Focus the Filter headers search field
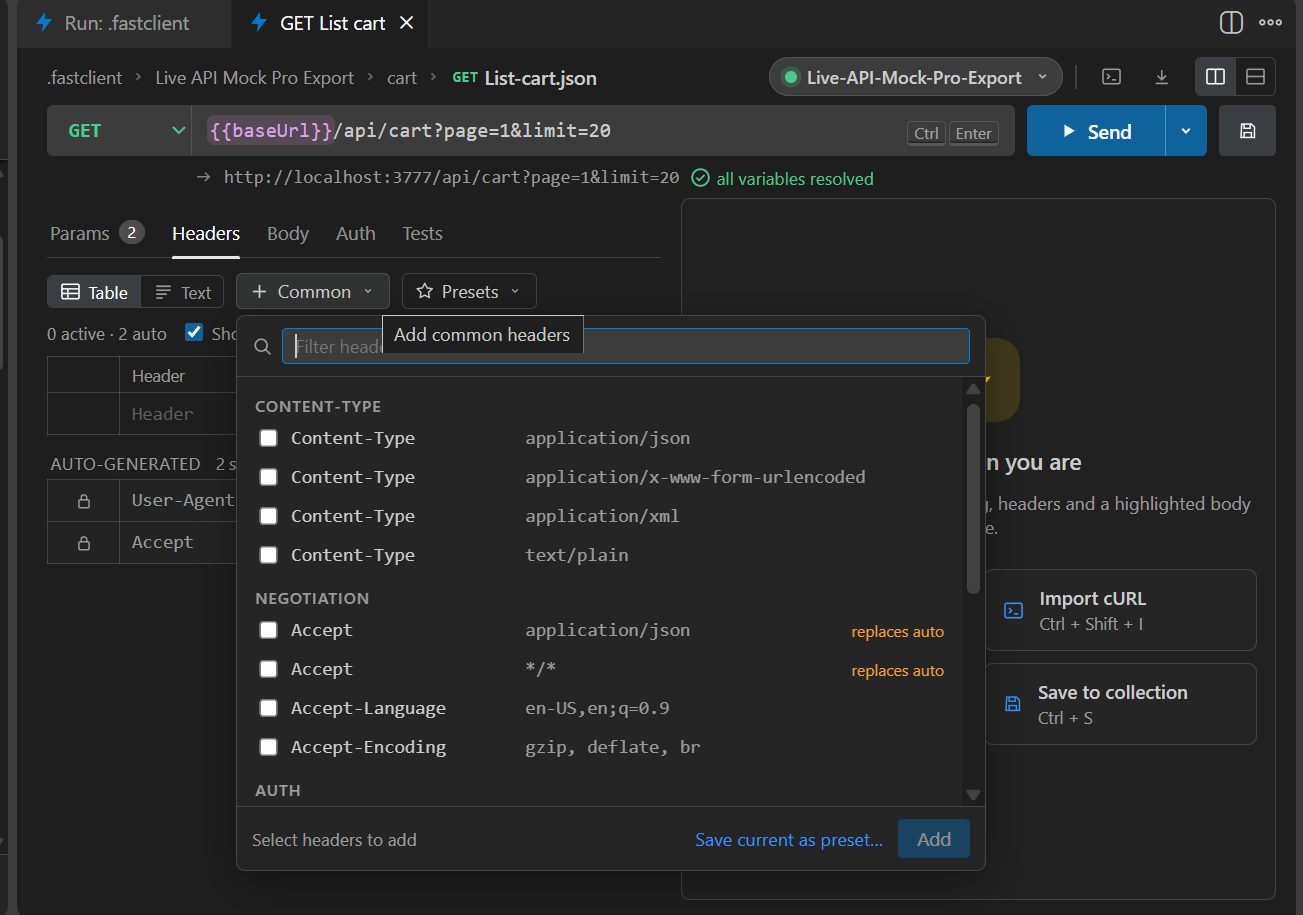1303x915 pixels. tap(626, 346)
